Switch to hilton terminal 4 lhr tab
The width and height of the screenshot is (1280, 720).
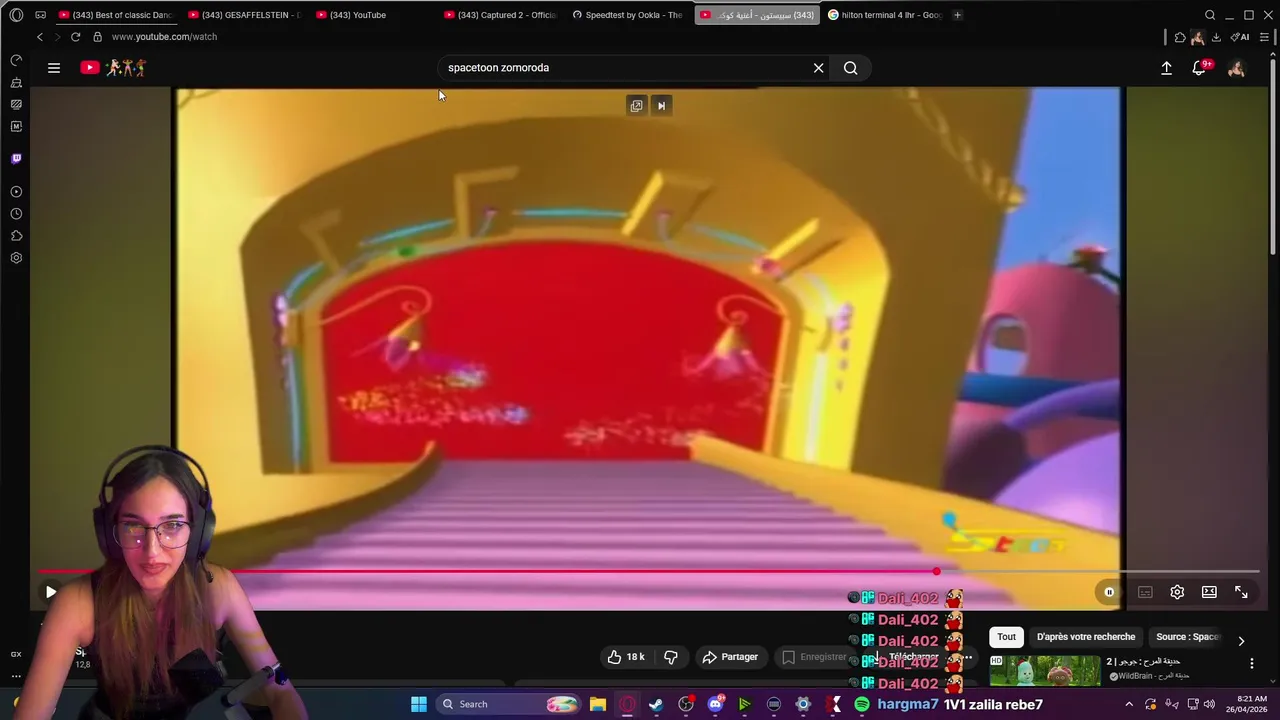pyautogui.click(x=885, y=15)
